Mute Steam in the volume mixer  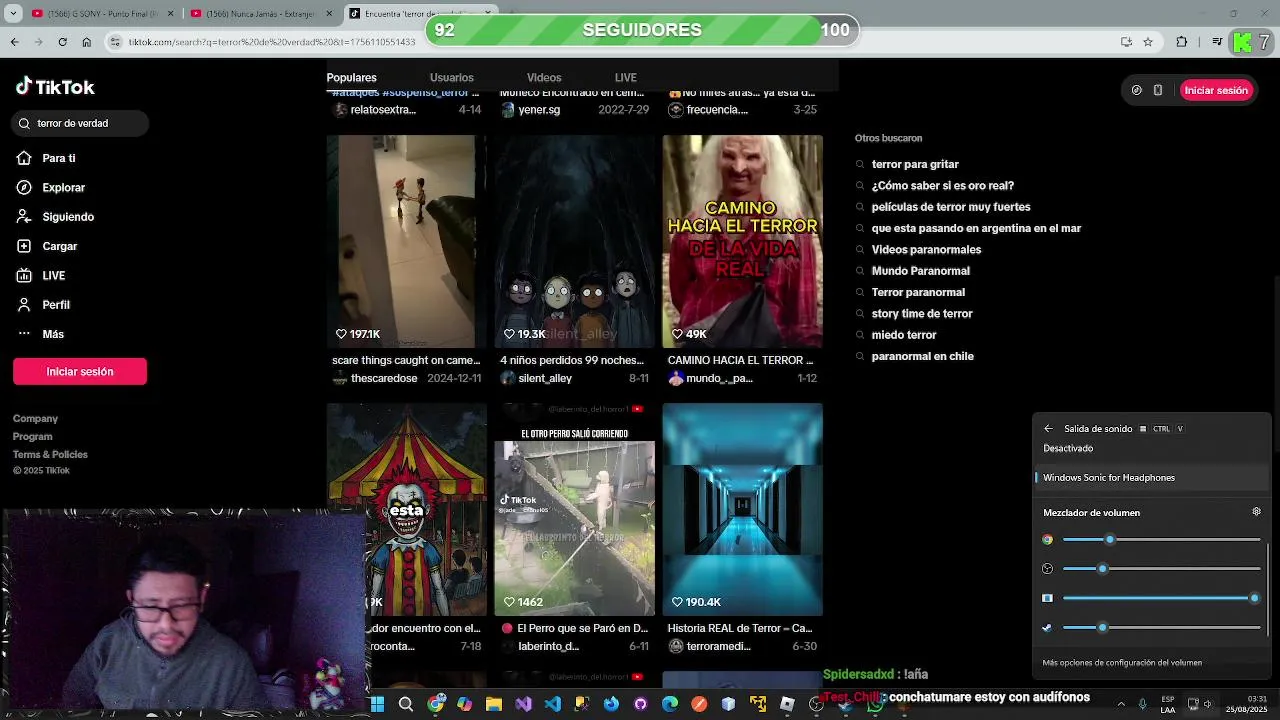(x=1047, y=628)
